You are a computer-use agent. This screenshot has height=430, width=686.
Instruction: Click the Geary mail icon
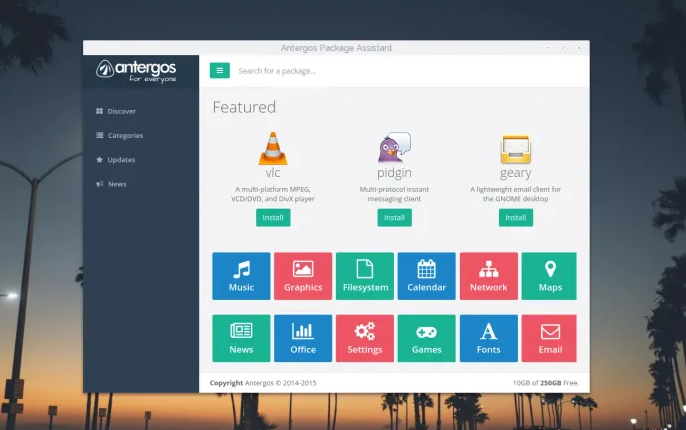pos(516,149)
